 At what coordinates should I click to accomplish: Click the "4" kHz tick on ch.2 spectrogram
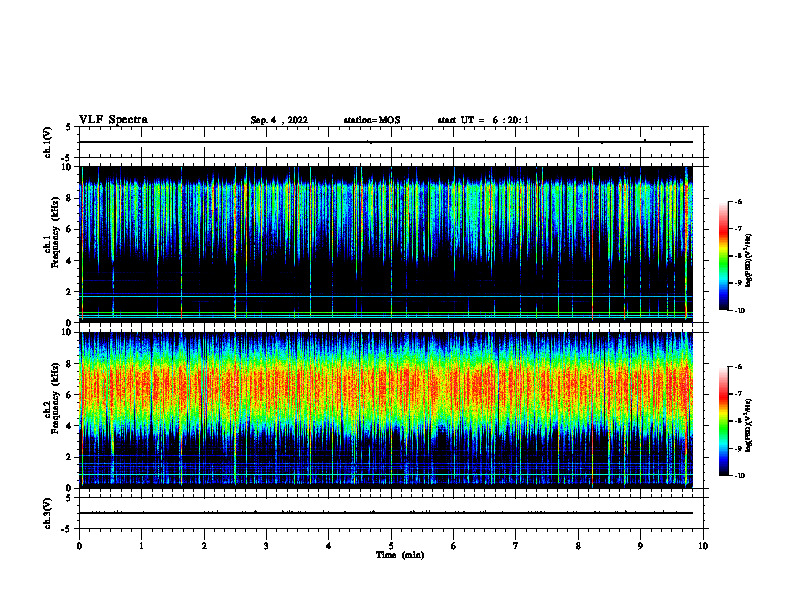click(x=69, y=426)
